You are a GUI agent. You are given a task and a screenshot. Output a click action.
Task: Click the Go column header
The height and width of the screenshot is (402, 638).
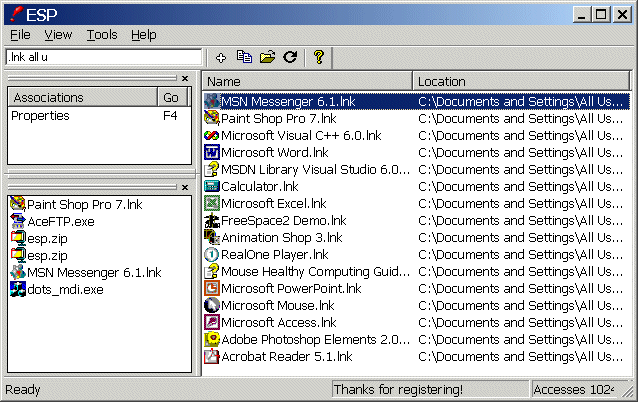(x=172, y=98)
